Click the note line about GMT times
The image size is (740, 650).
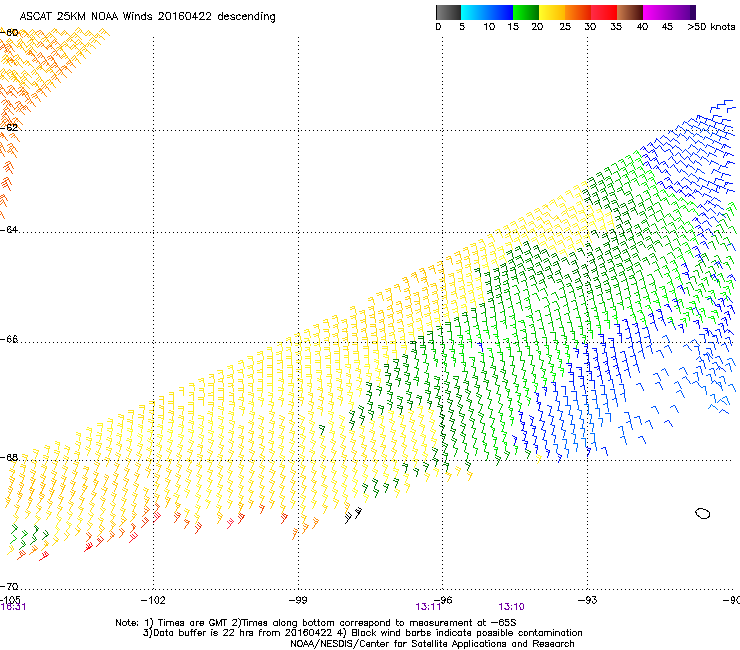[316, 623]
